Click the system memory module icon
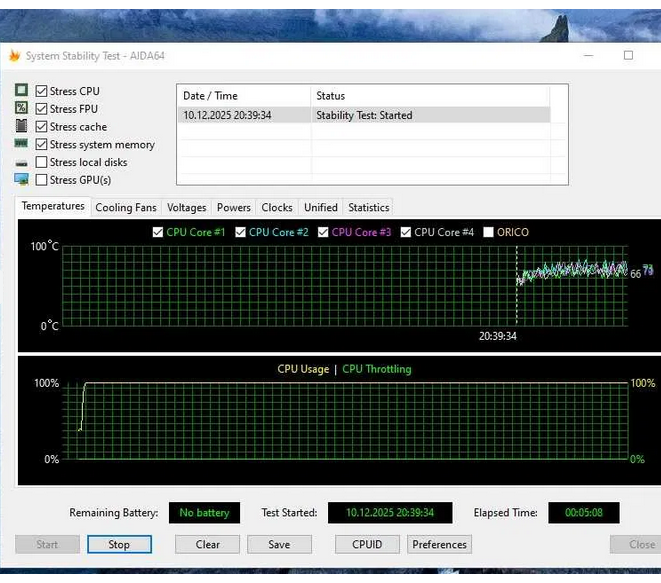The height and width of the screenshot is (583, 661). tap(21, 145)
